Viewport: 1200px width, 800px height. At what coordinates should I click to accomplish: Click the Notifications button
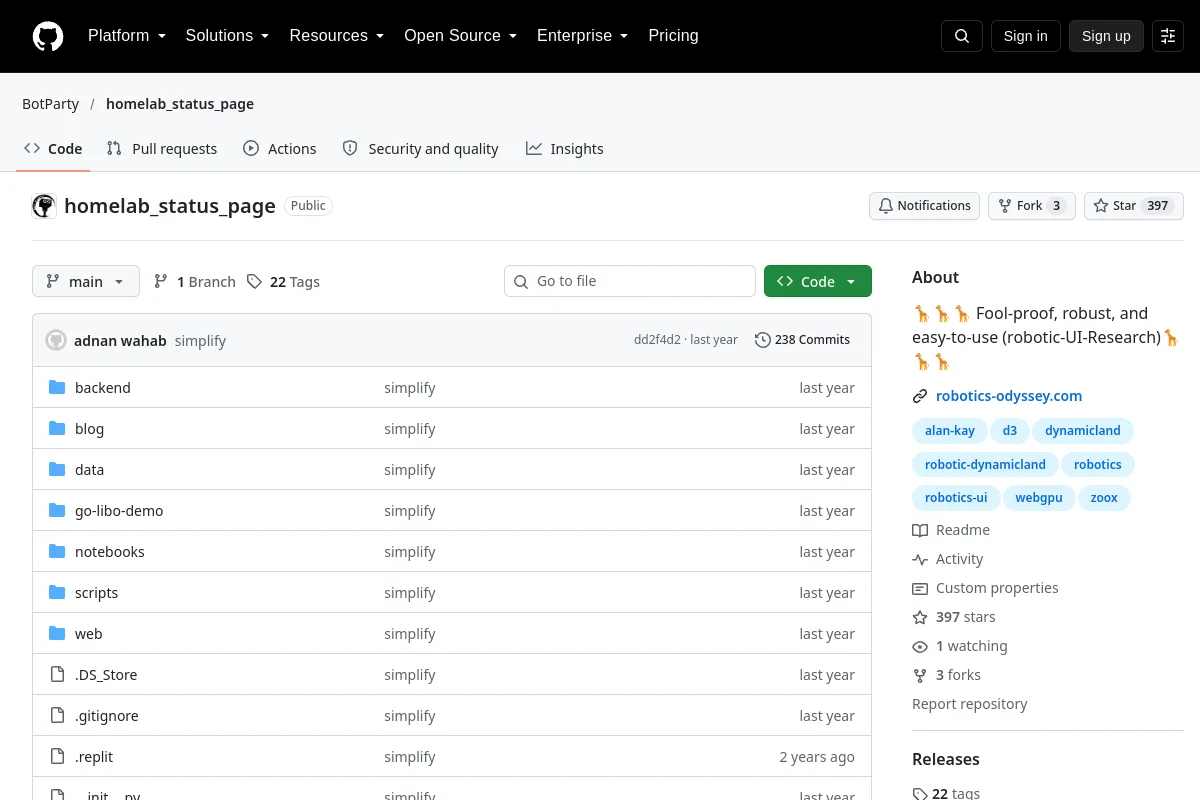[924, 206]
